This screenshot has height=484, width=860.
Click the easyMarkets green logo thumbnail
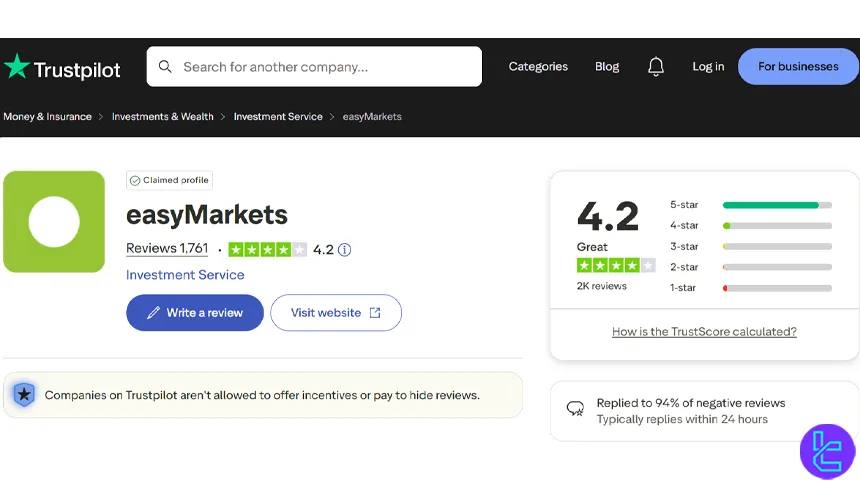(x=54, y=222)
